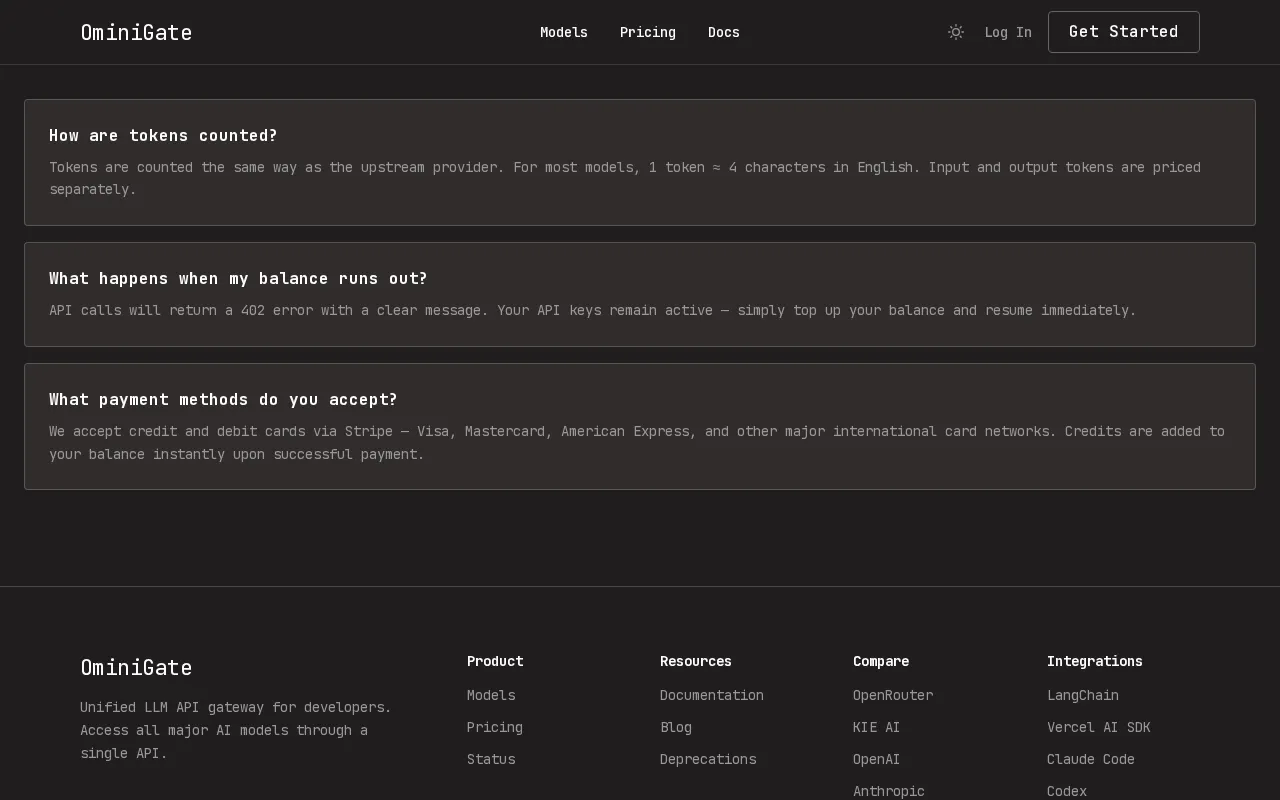
Task: Open the Blog footer link
Action: [x=676, y=727]
